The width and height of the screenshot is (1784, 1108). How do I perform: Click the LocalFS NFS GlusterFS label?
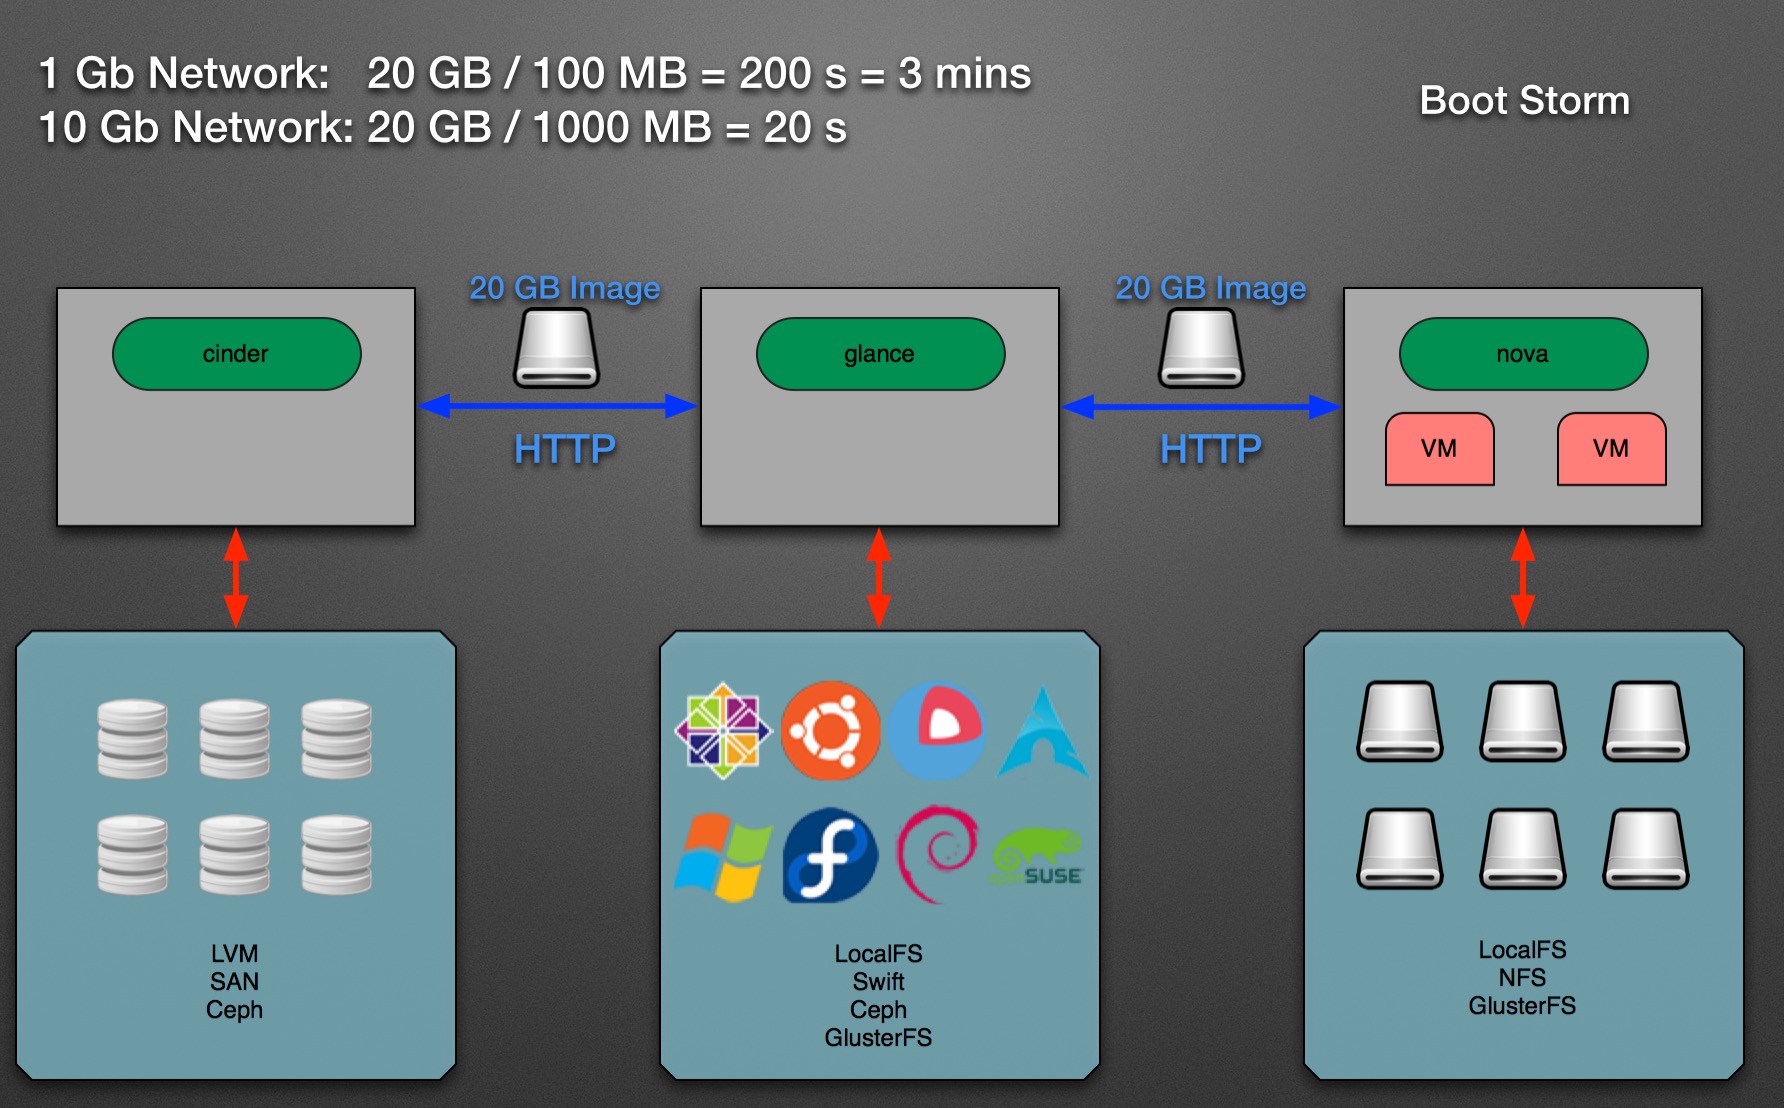point(1522,977)
